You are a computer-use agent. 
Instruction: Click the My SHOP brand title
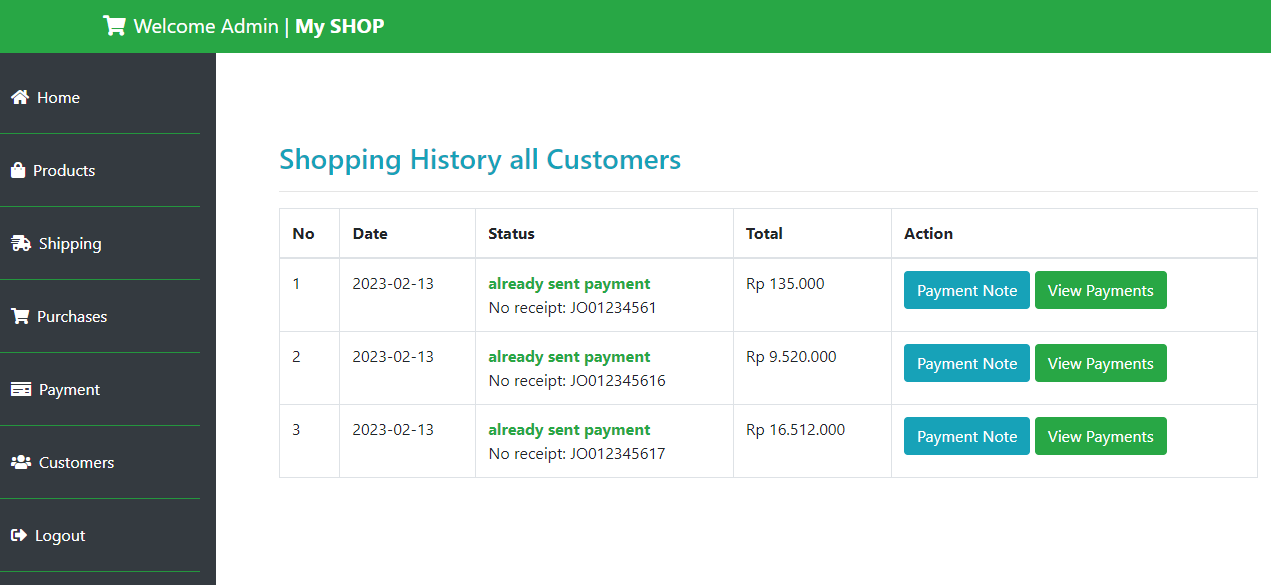[339, 26]
